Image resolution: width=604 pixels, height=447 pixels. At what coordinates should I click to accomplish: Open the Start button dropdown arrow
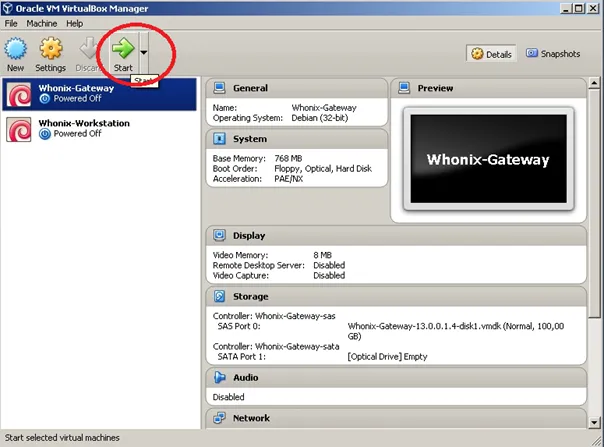[144, 52]
